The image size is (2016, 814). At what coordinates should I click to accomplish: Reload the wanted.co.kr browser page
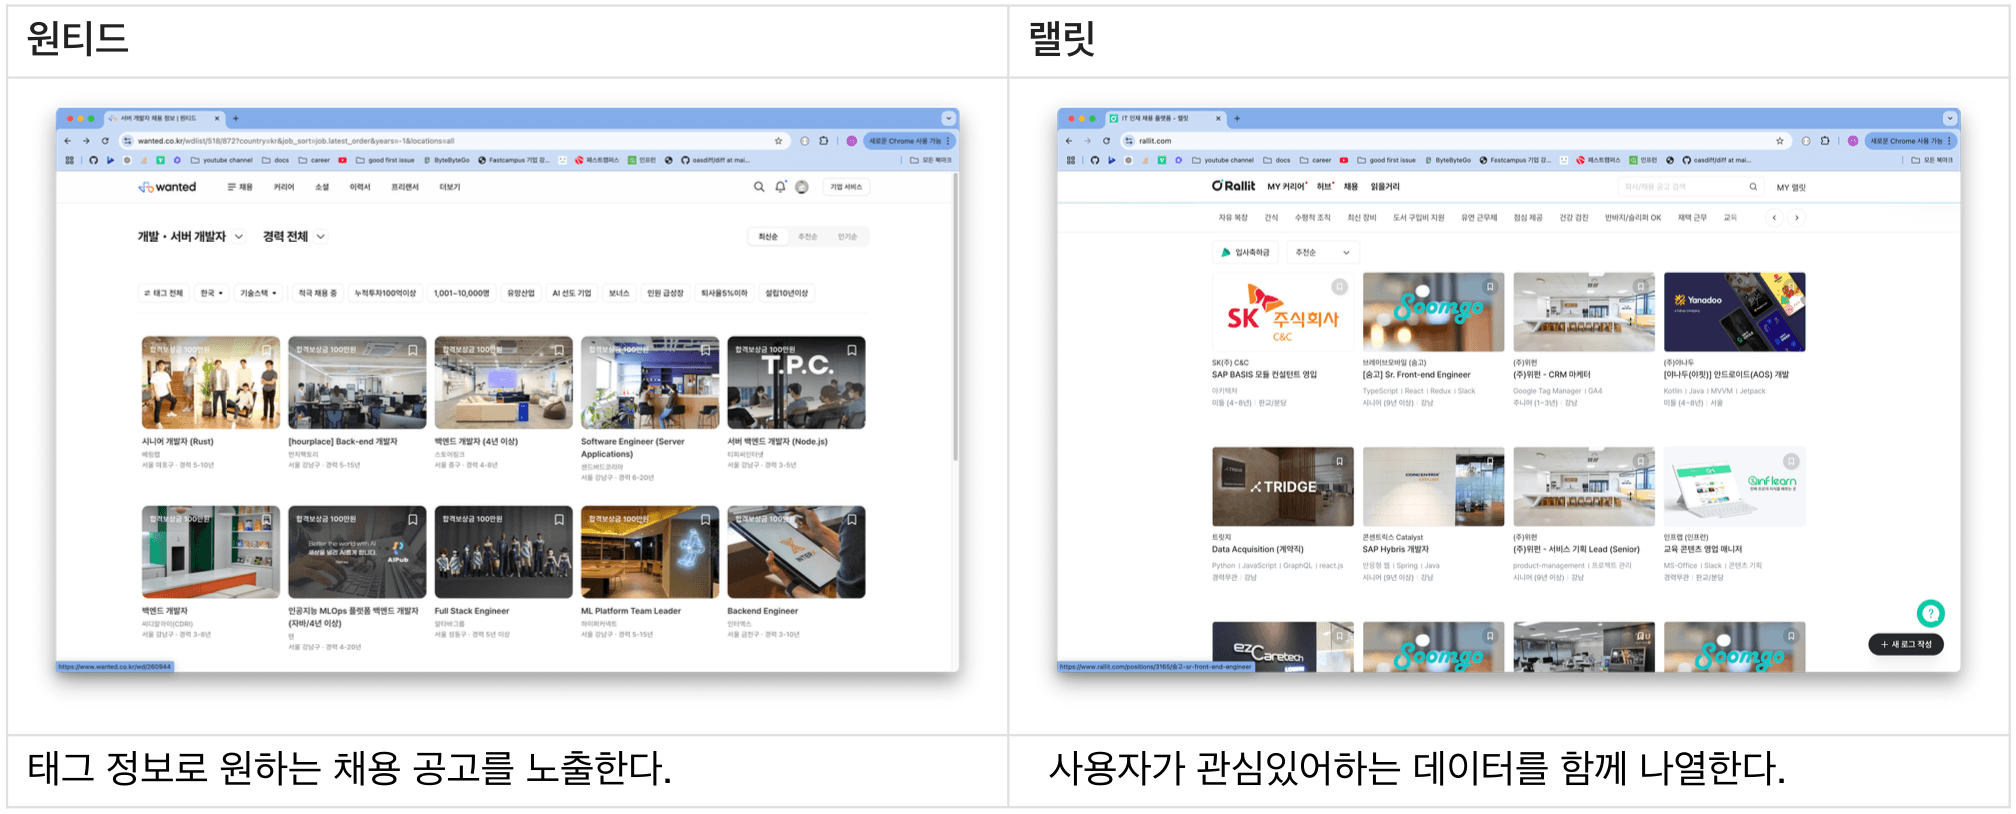[105, 141]
